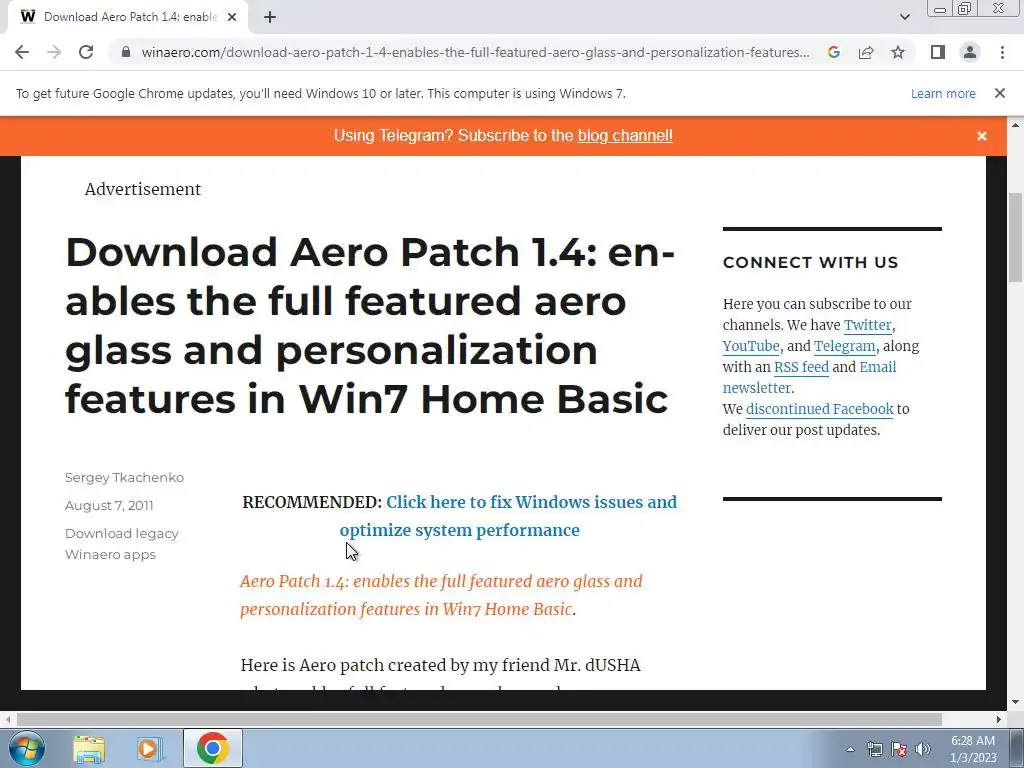Viewport: 1024px width, 768px height.
Task: Open the Windows Start menu
Action: click(x=26, y=748)
